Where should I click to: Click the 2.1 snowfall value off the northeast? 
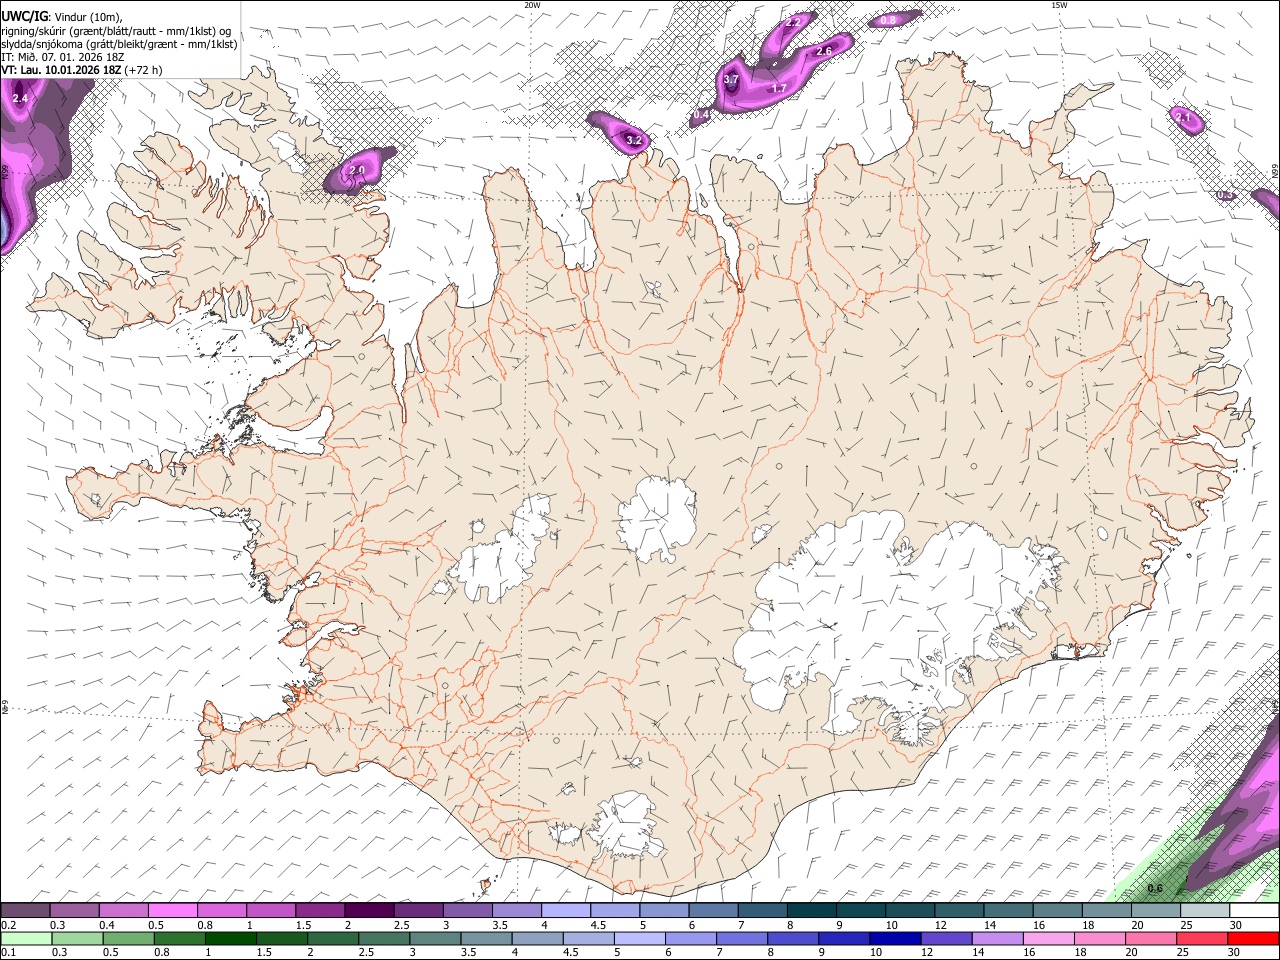pos(1184,118)
